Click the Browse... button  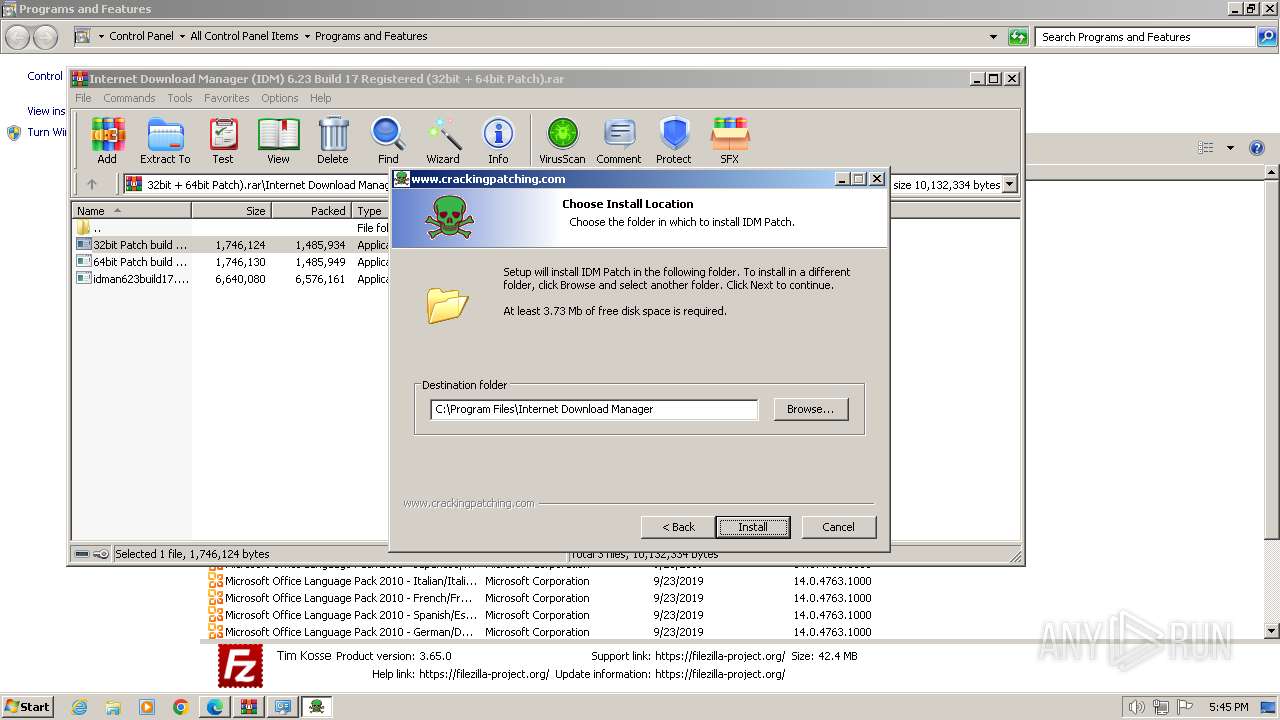click(x=811, y=409)
